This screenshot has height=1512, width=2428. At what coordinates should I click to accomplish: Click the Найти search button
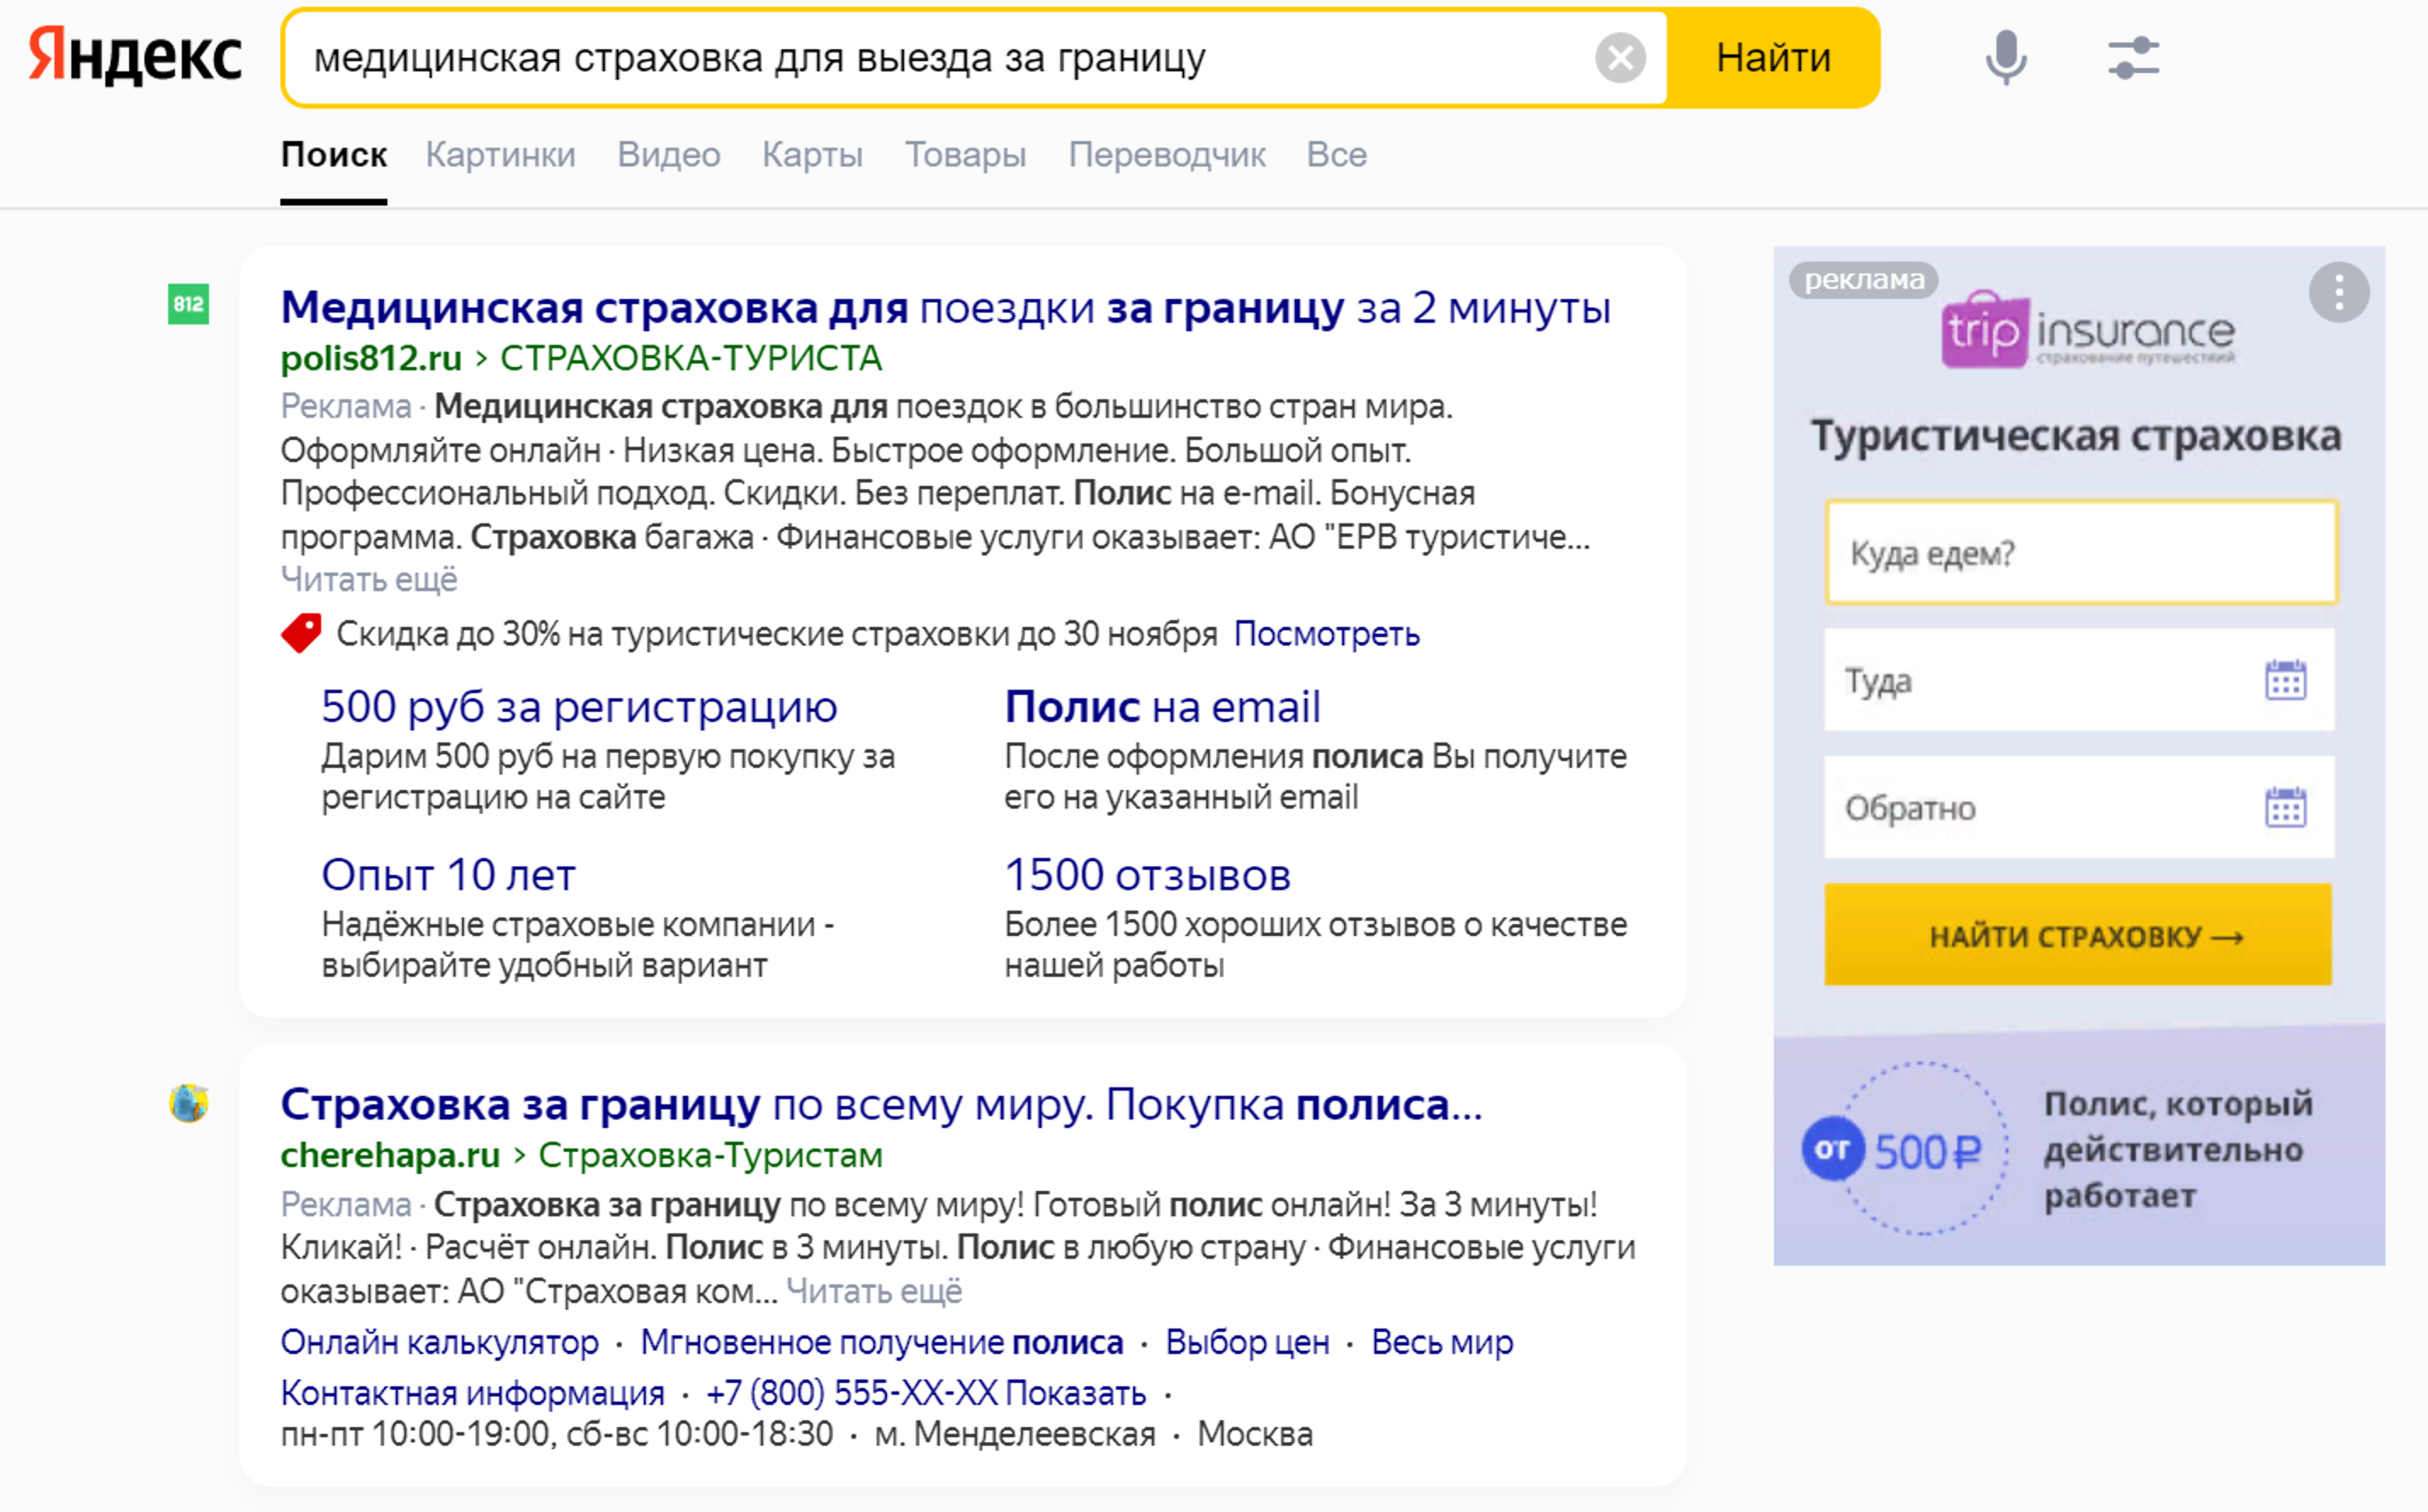[x=1773, y=58]
